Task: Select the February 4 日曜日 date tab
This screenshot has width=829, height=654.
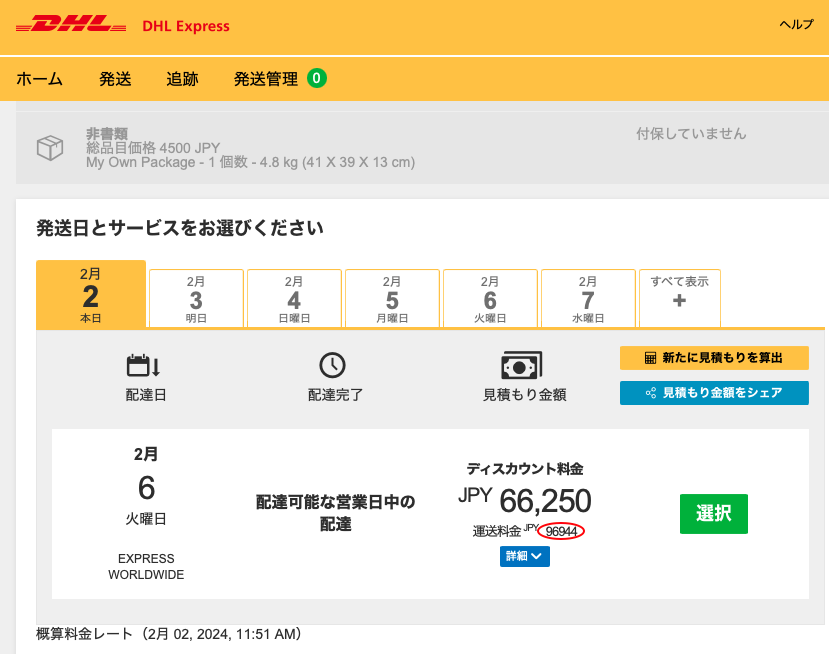Action: [x=294, y=298]
